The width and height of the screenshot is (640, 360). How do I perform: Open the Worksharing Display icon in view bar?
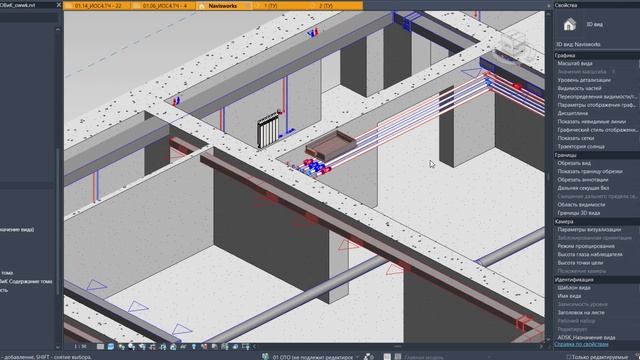[x=204, y=347]
